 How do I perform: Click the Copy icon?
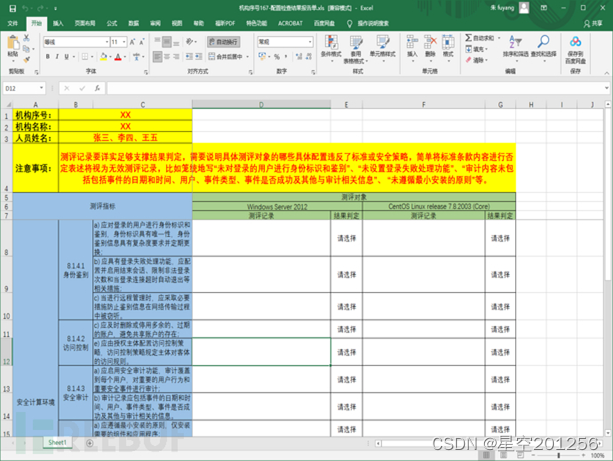(x=27, y=49)
